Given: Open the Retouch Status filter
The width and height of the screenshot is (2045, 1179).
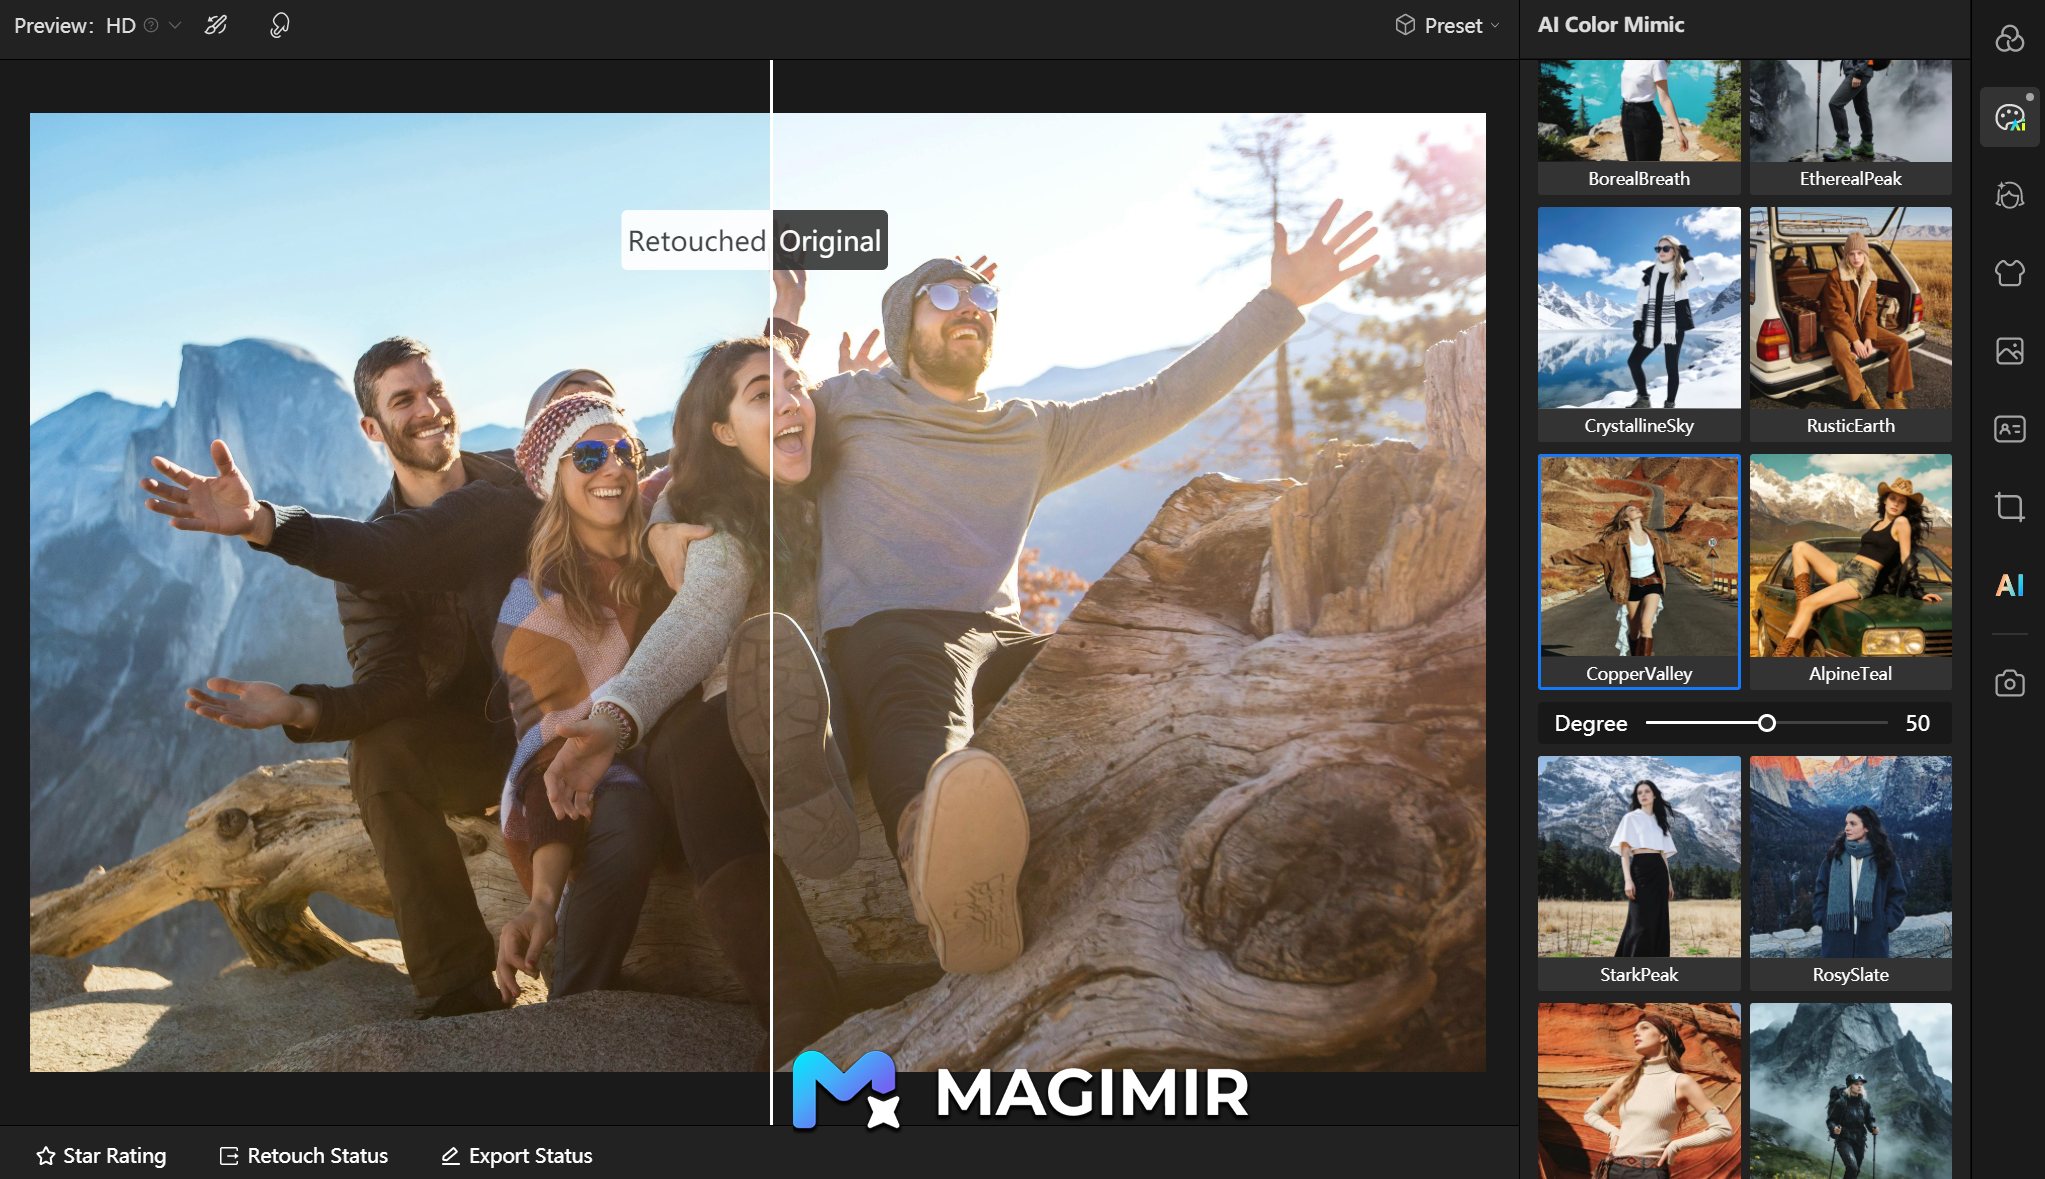Looking at the screenshot, I should [x=304, y=1156].
